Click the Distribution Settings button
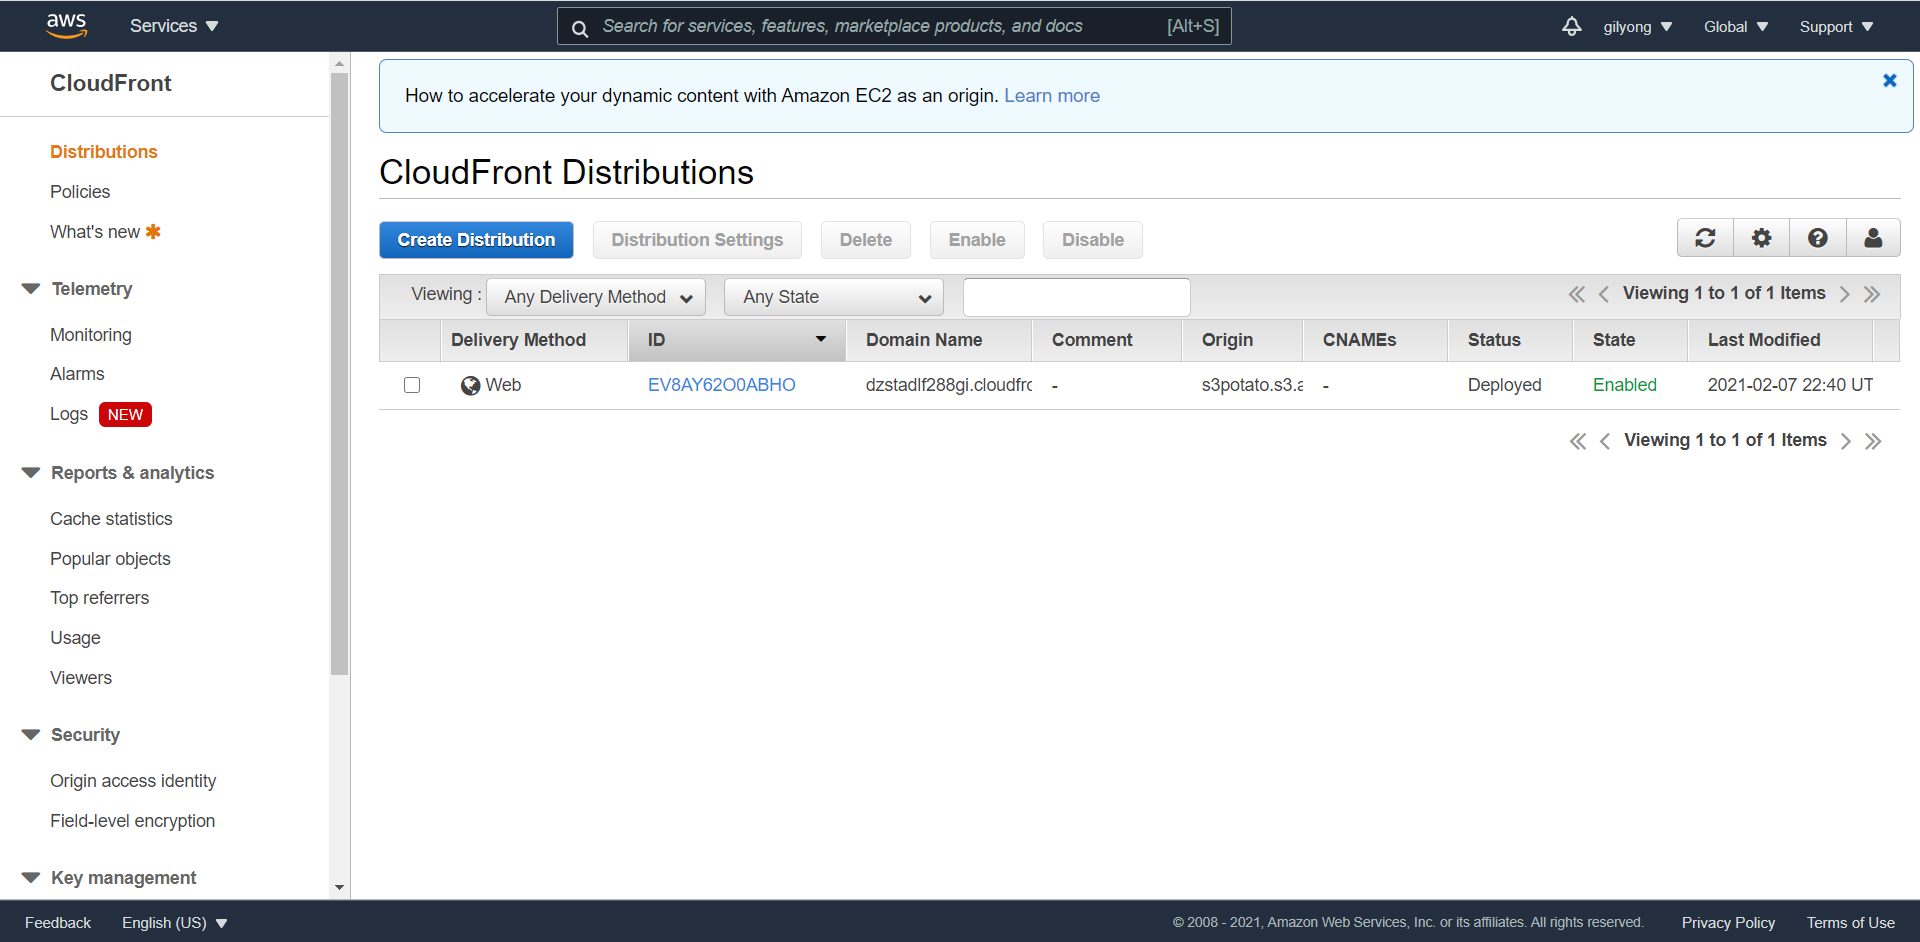1920x942 pixels. (x=697, y=240)
